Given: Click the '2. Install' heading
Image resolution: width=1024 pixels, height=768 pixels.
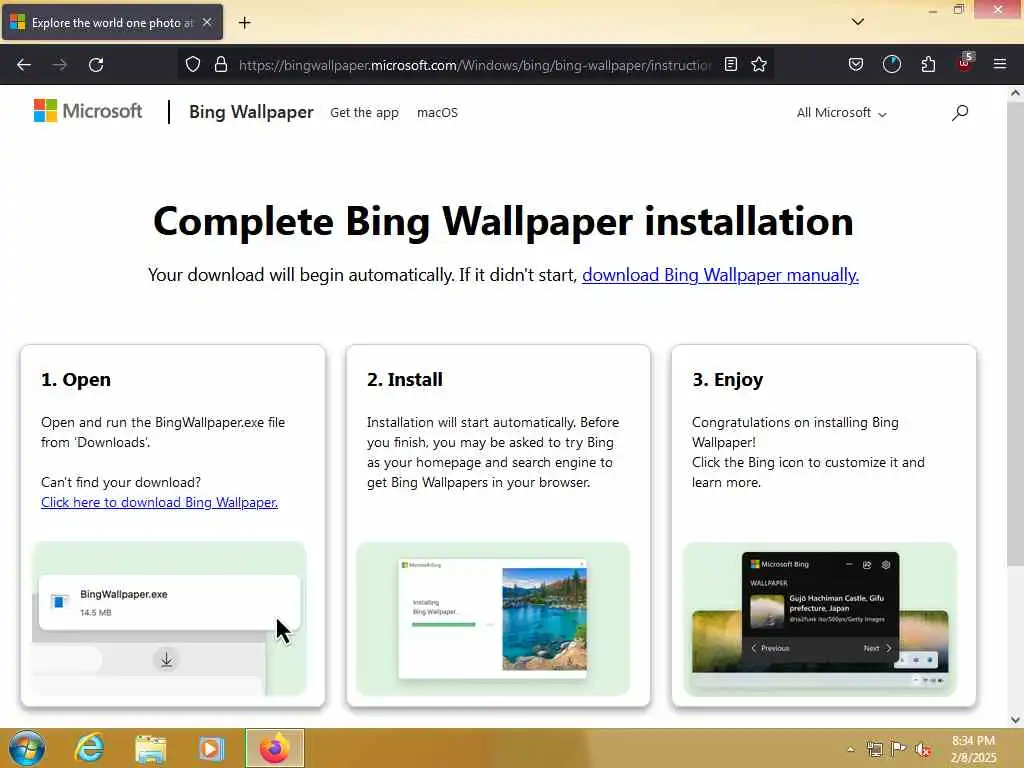Looking at the screenshot, I should (405, 379).
